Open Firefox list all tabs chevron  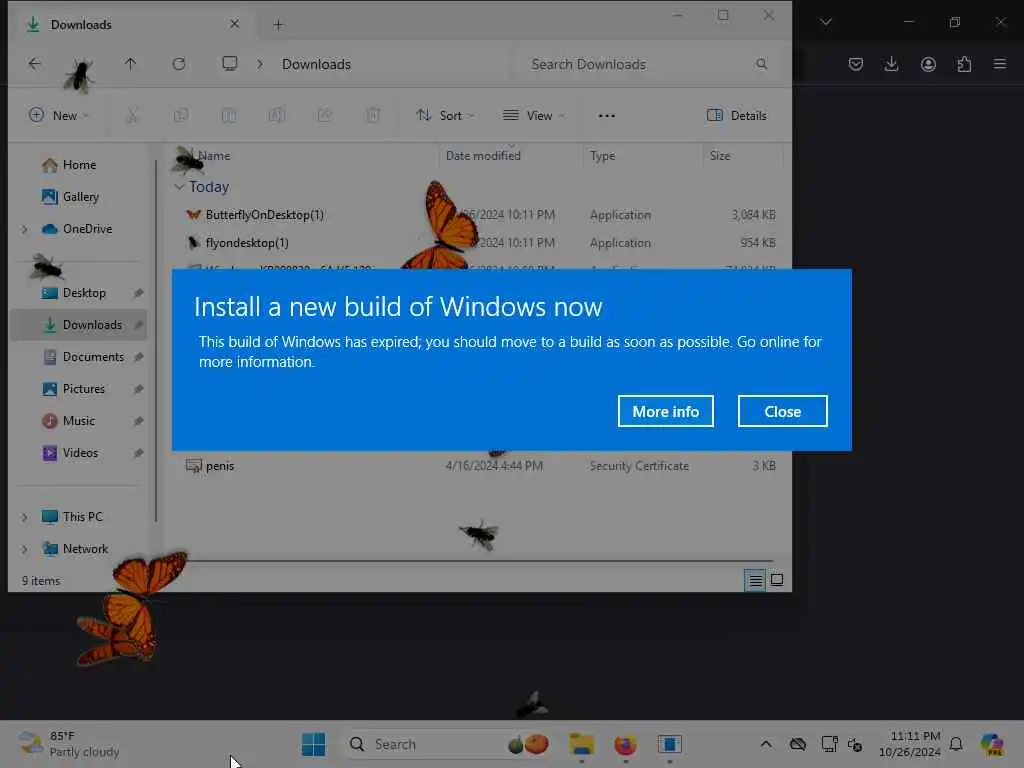point(825,22)
